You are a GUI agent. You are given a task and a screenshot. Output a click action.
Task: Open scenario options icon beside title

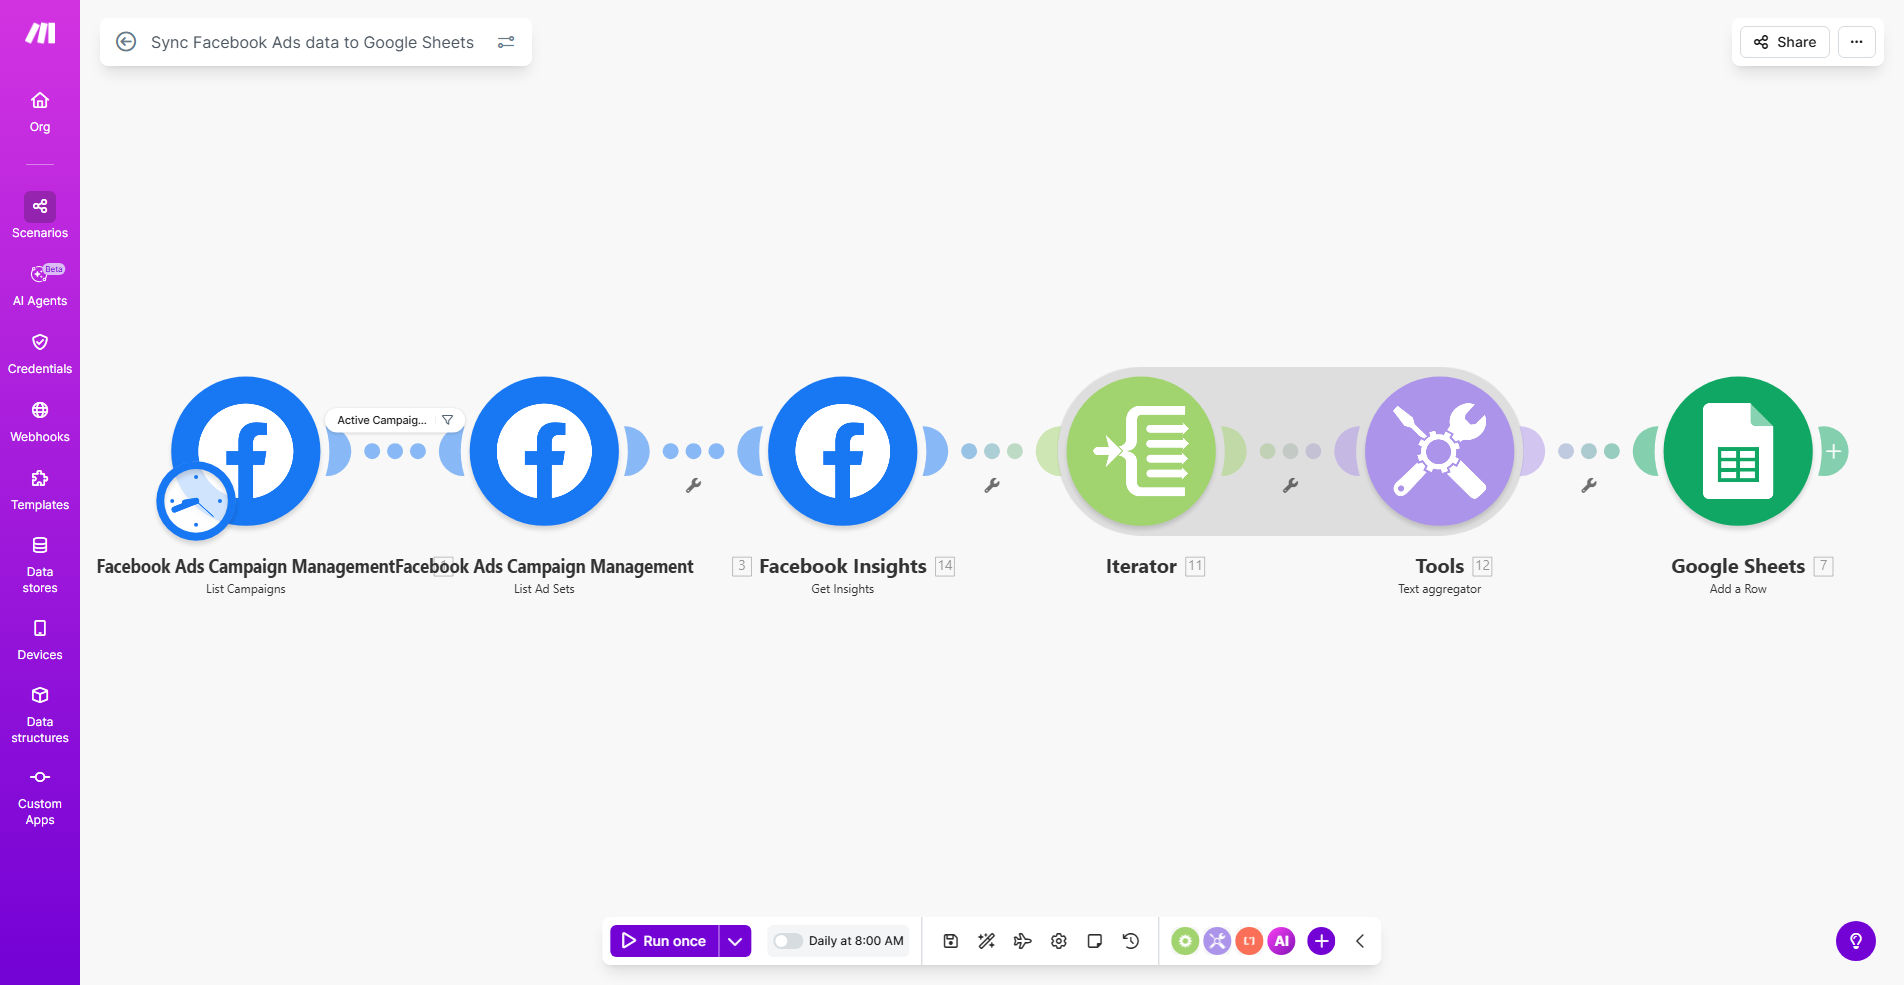(506, 42)
